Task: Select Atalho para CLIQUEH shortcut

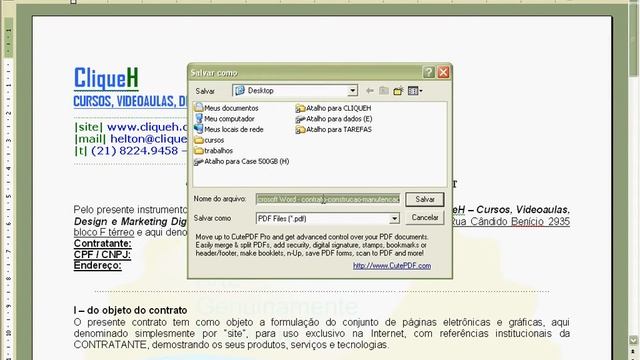Action: (333, 108)
